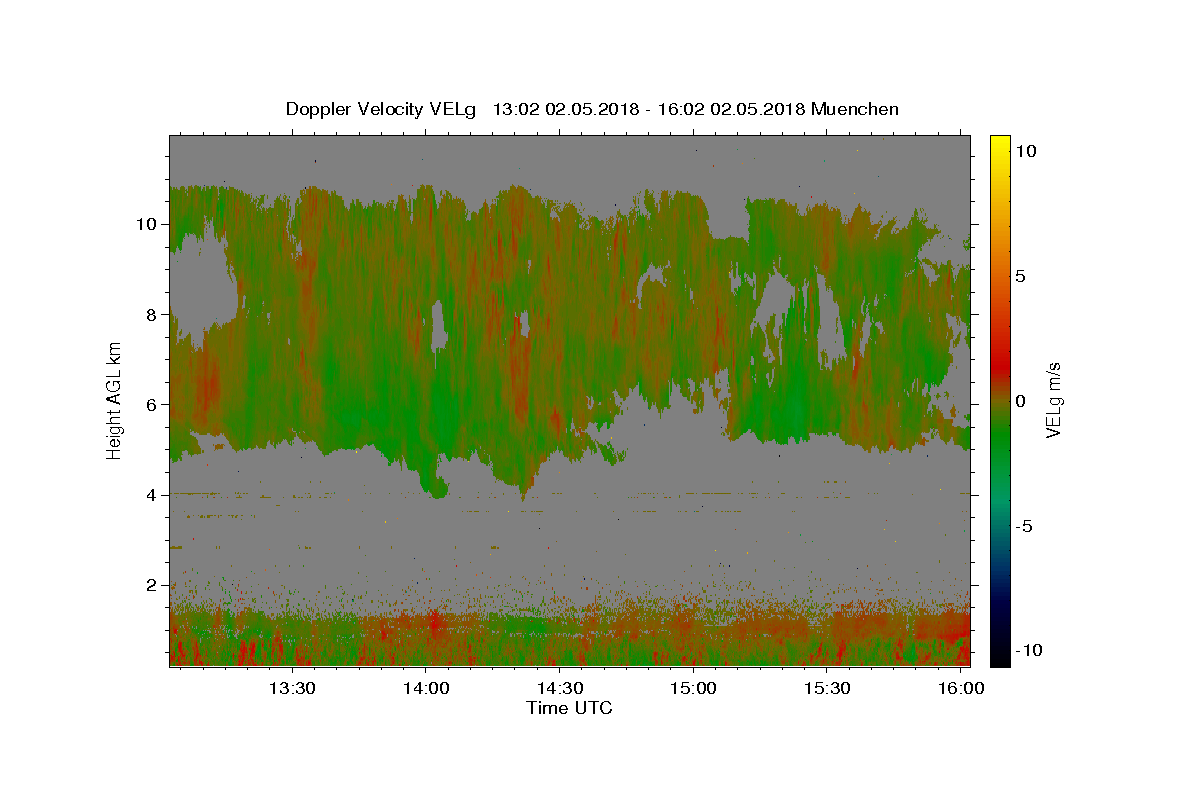Click the 14:00 time tick label
1200x800 pixels.
point(426,688)
